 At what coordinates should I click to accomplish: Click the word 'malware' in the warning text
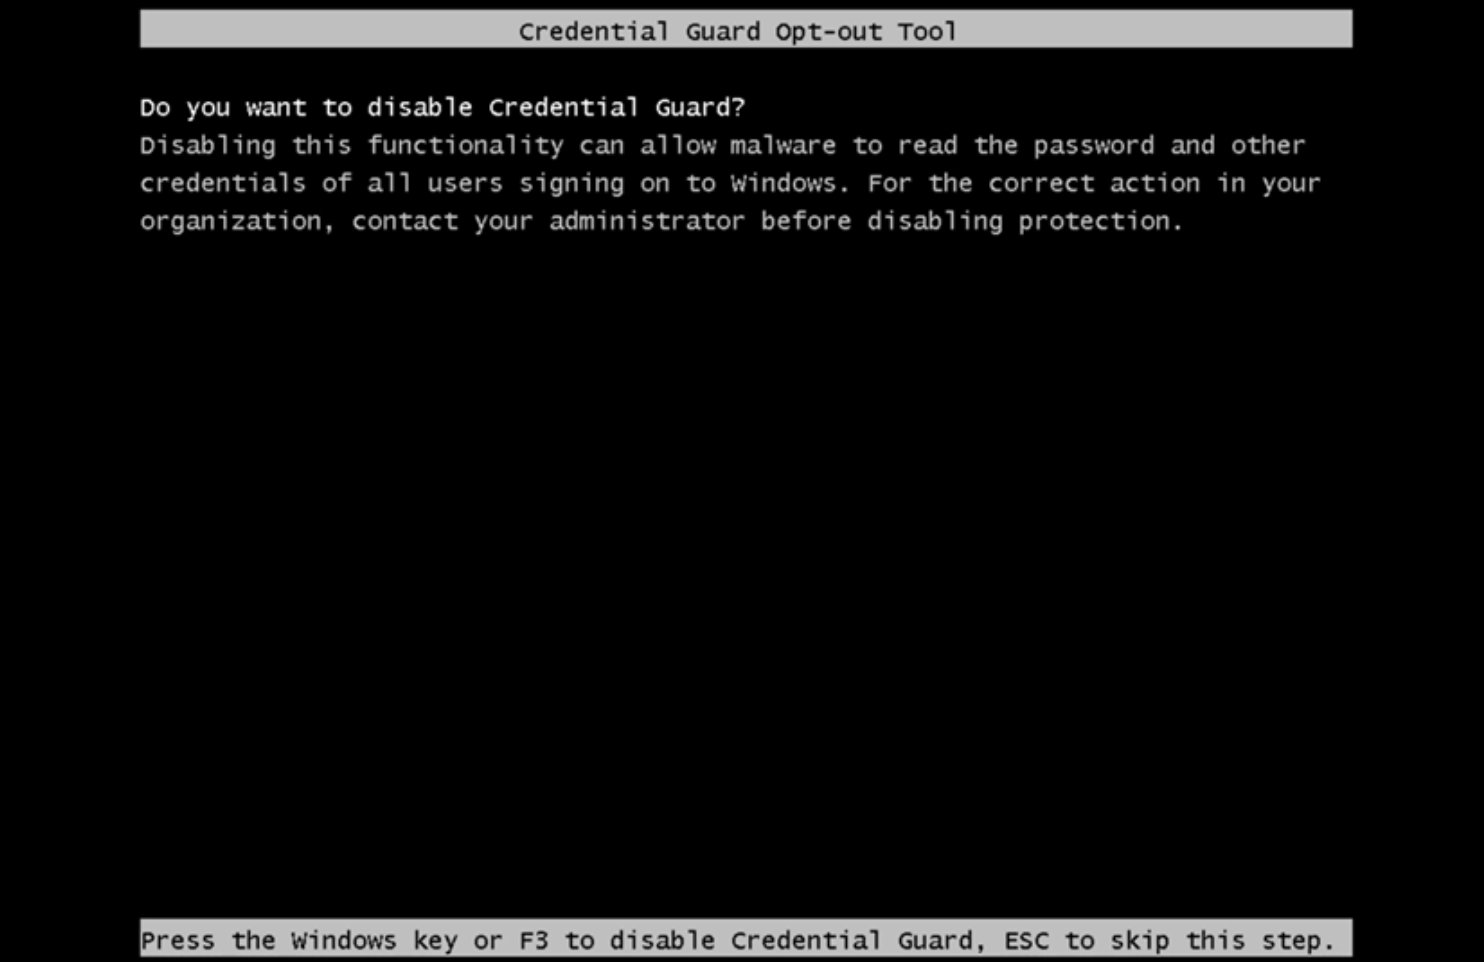click(782, 146)
